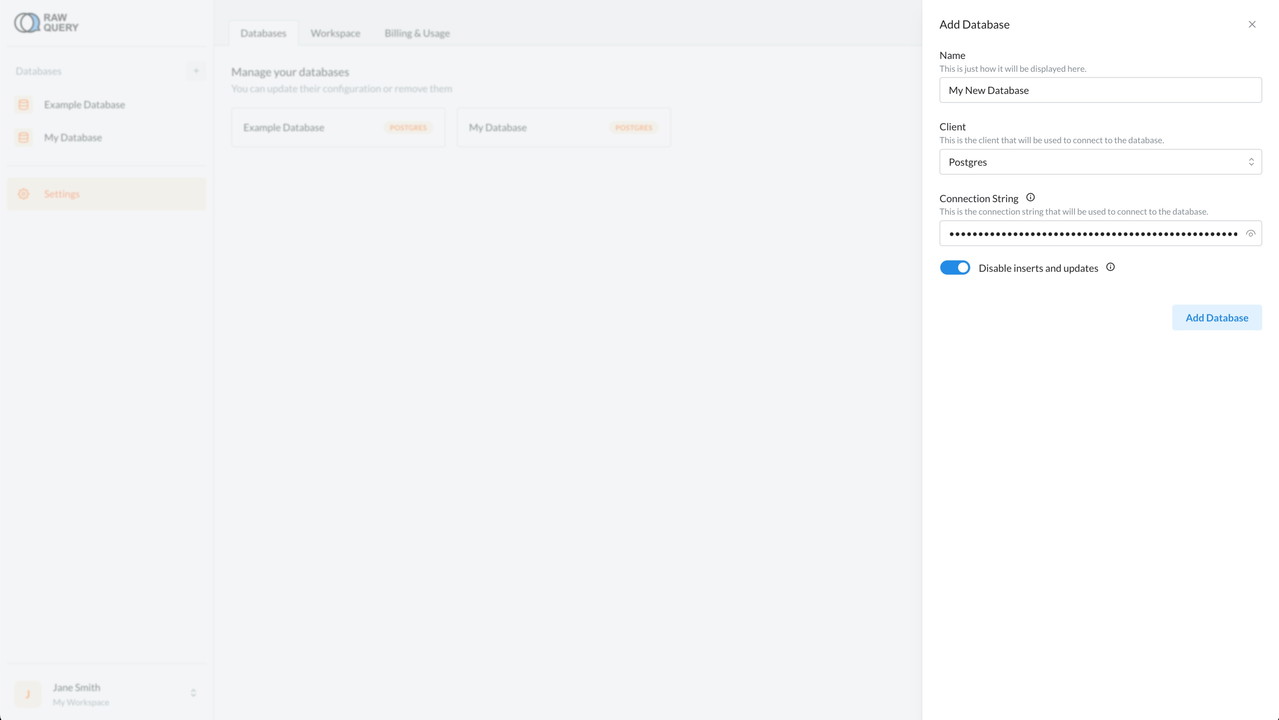
Task: Click the Settings gear icon
Action: pos(24,194)
